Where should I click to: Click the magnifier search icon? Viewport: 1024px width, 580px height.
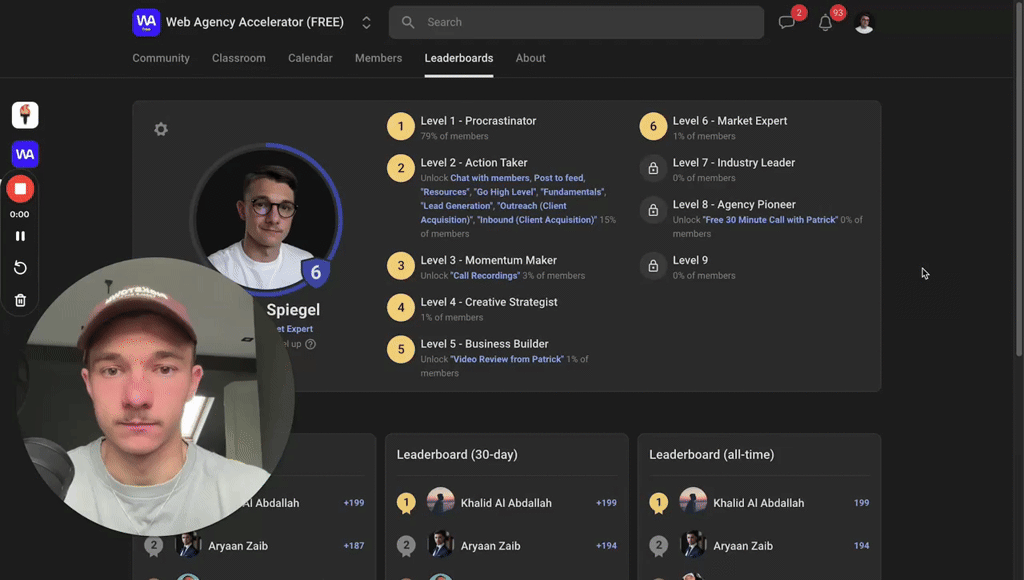[x=408, y=22]
